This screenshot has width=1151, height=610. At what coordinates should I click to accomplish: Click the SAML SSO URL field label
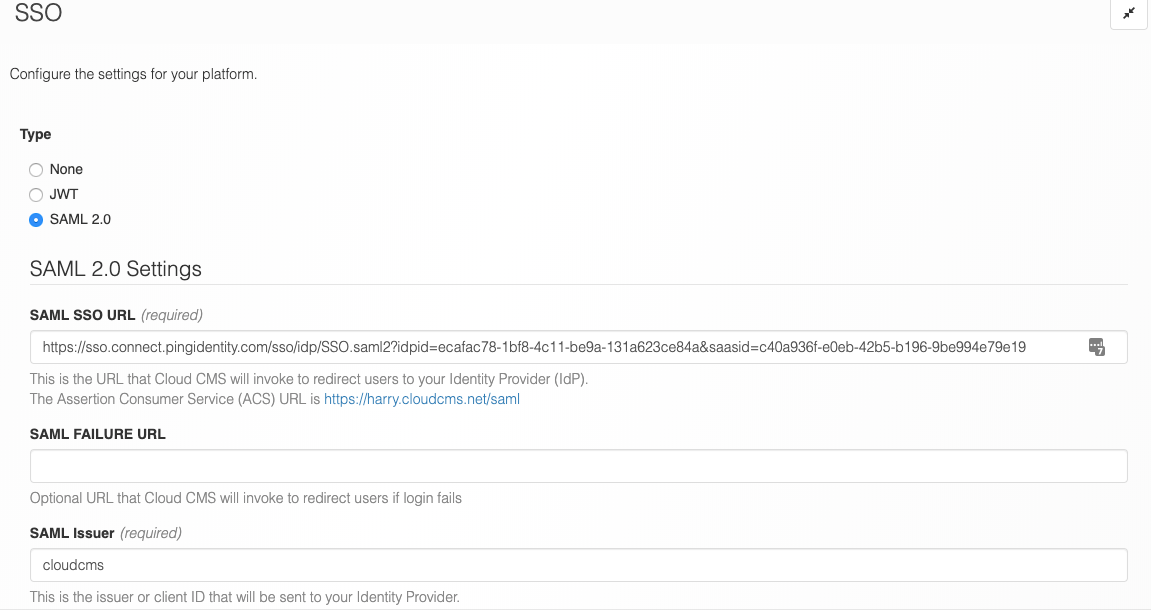82,315
